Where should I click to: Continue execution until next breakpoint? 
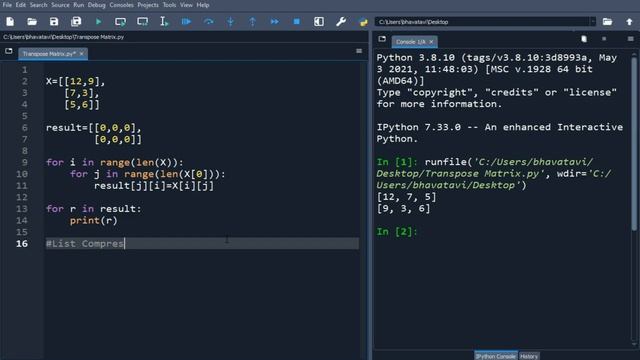(275, 22)
